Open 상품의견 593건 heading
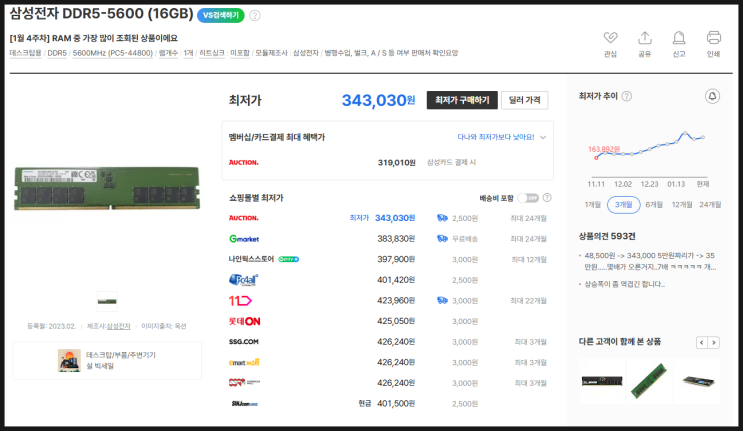This screenshot has height=431, width=743. 607,236
